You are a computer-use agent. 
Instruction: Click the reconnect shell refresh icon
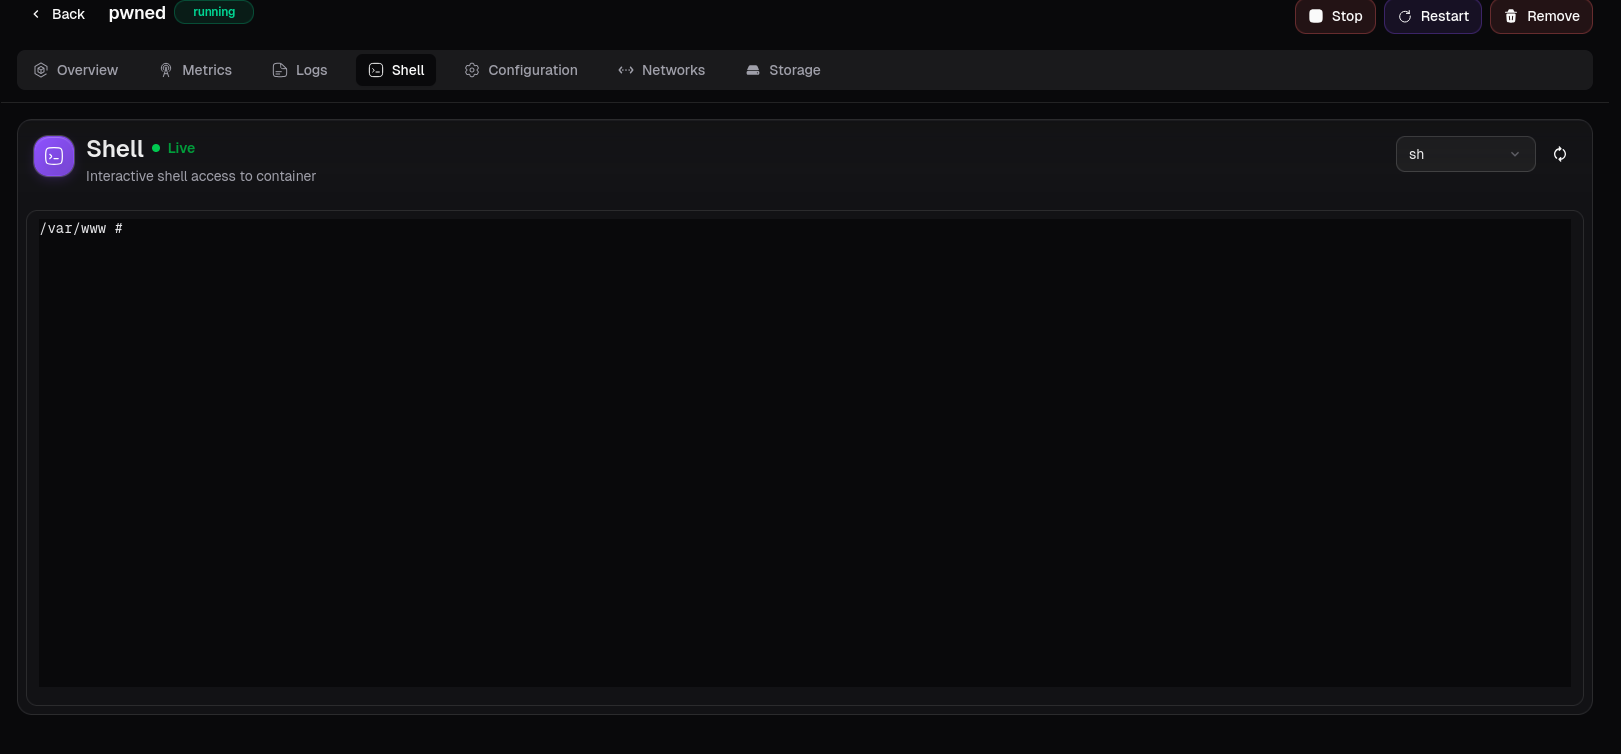pyautogui.click(x=1560, y=154)
